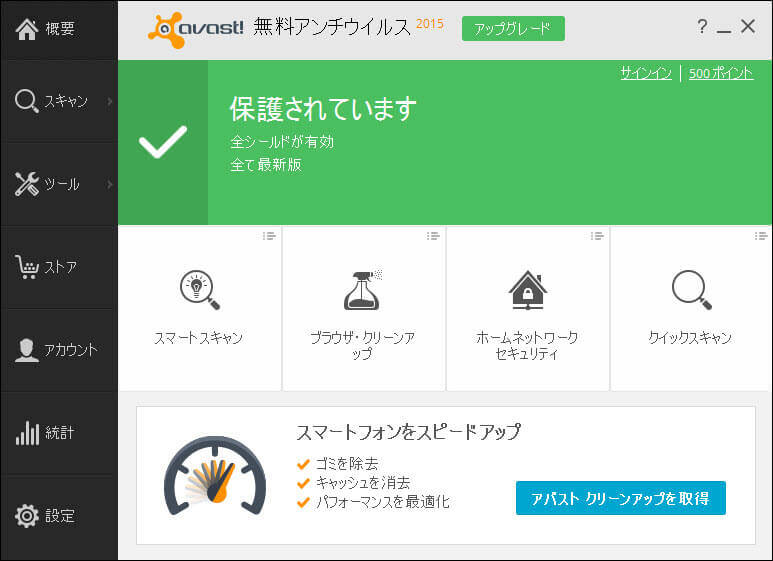The image size is (773, 561).
Task: Open the 概要 home icon
Action: tap(27, 29)
